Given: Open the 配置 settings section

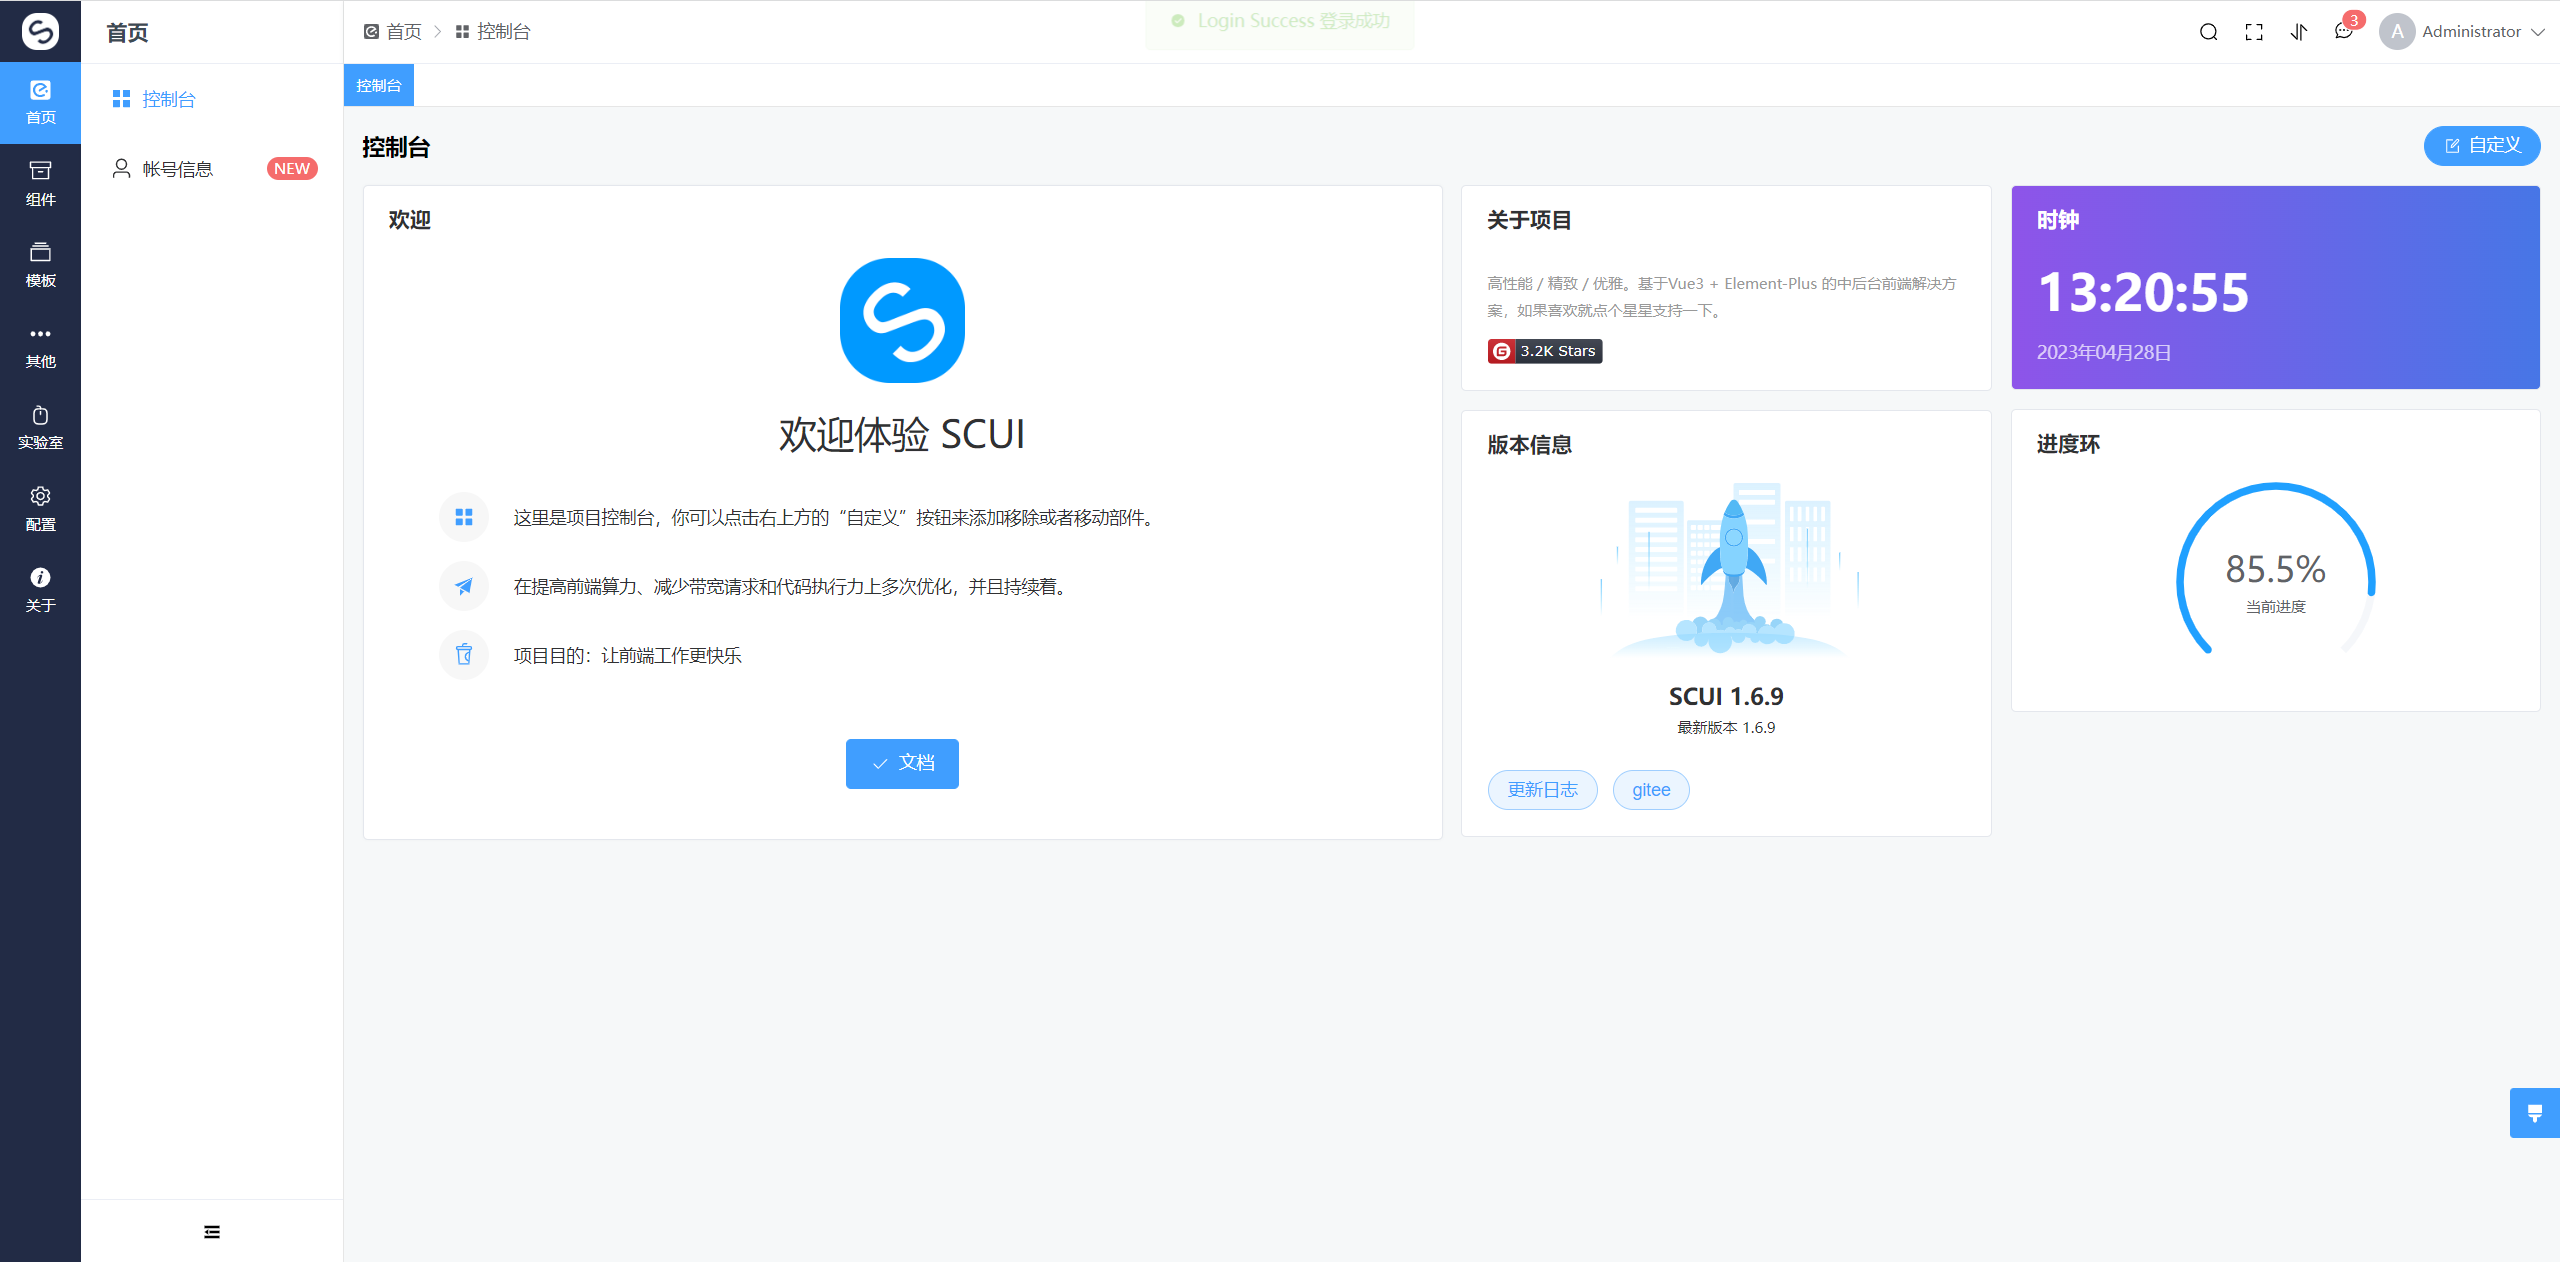Looking at the screenshot, I should pyautogui.click(x=40, y=509).
